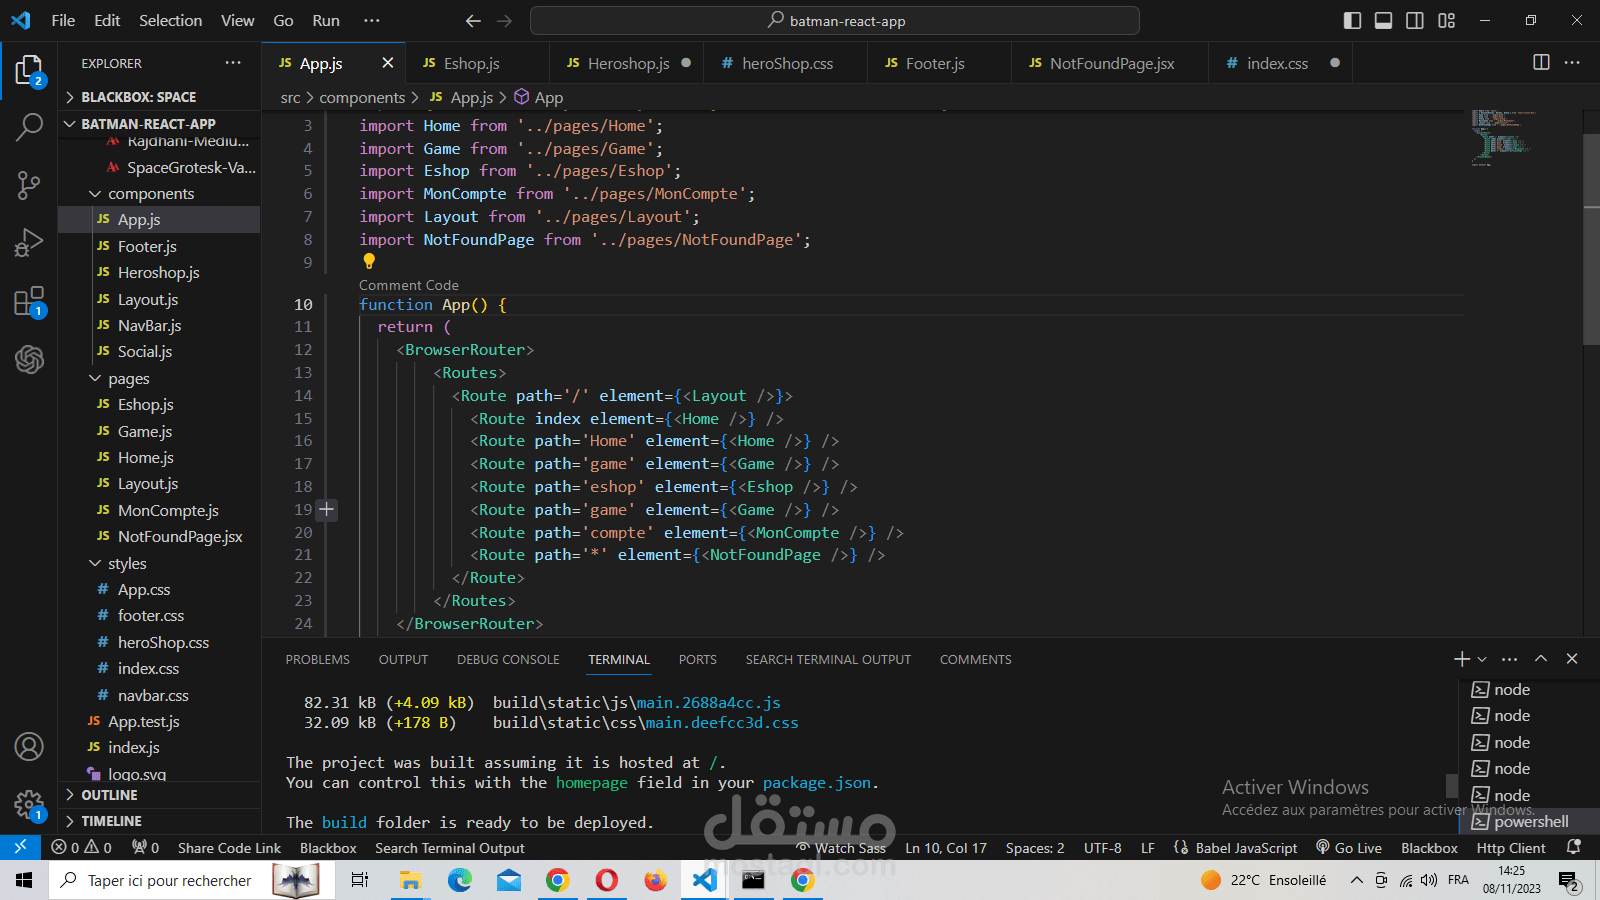Click the lightbulb code action icon
The width and height of the screenshot is (1600, 900).
[369, 261]
